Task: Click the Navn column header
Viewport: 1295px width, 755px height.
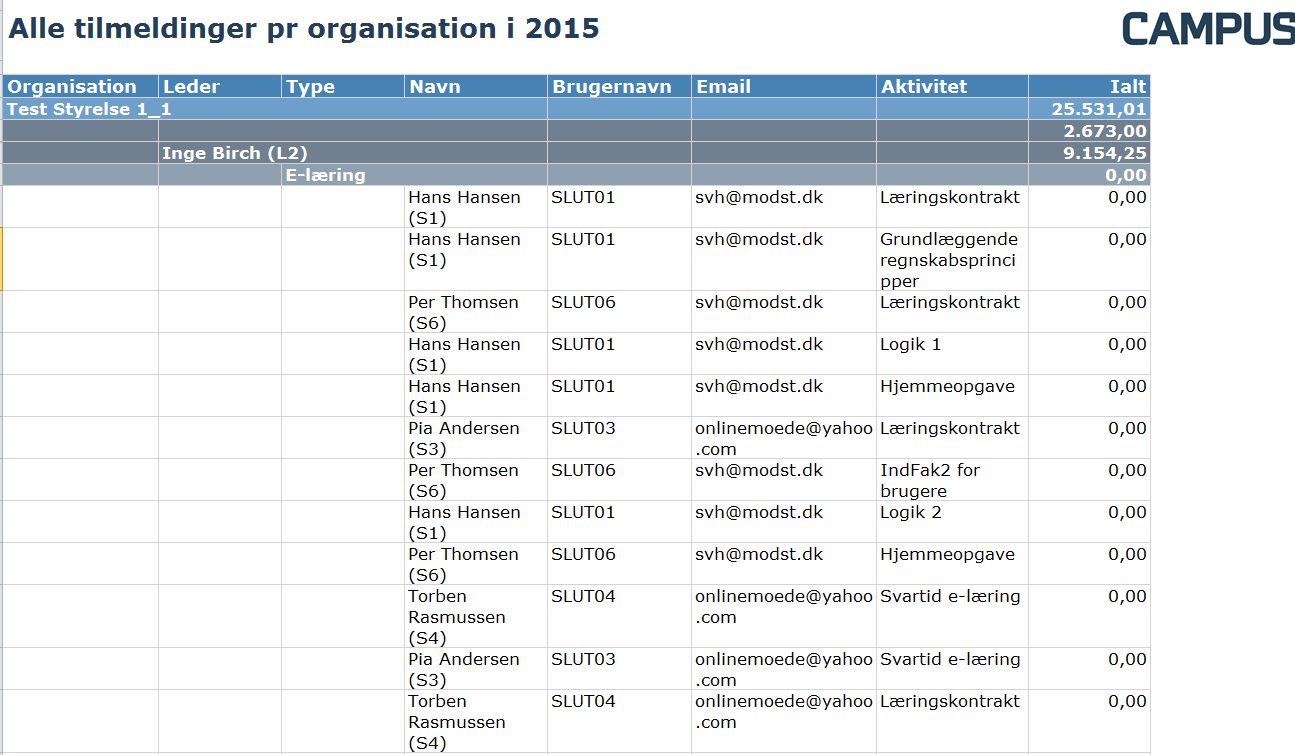Action: [x=476, y=86]
